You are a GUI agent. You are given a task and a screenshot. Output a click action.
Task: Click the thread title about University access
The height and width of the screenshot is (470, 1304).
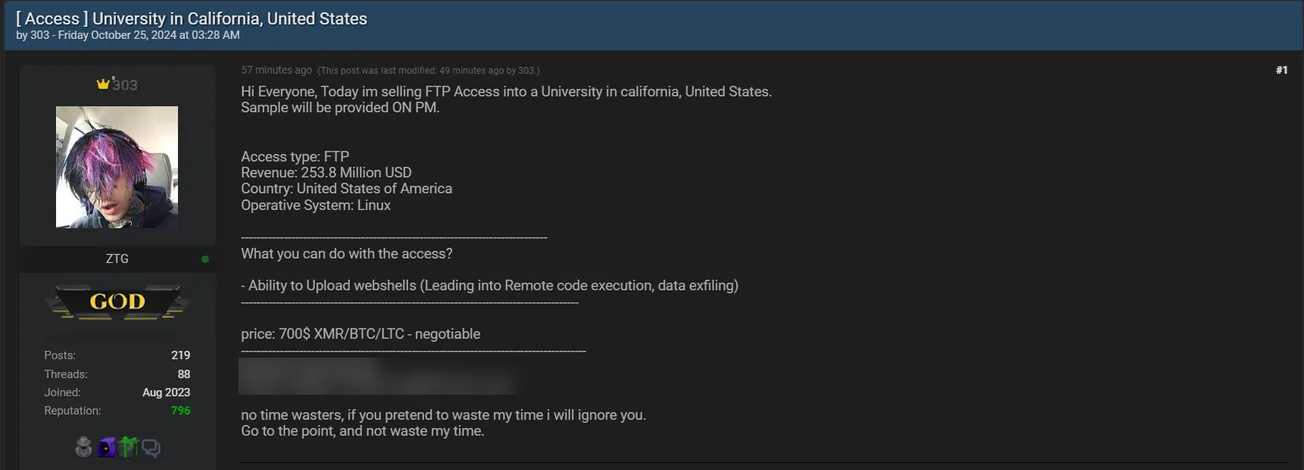tap(192, 18)
